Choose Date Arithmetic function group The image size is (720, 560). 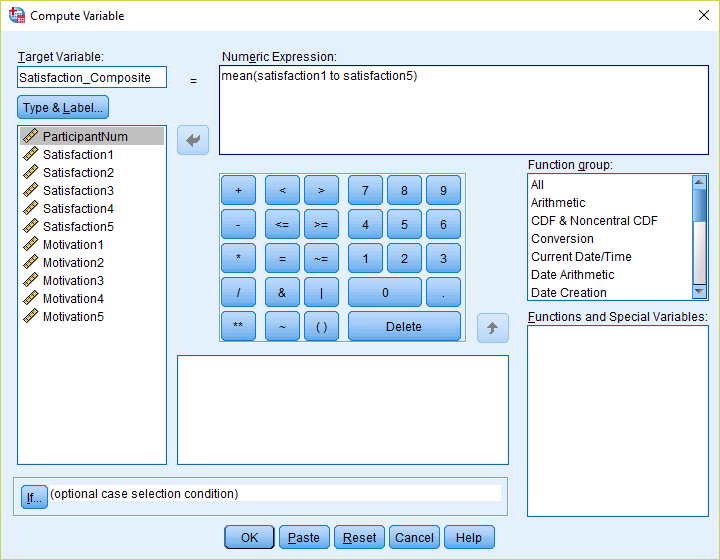point(572,275)
